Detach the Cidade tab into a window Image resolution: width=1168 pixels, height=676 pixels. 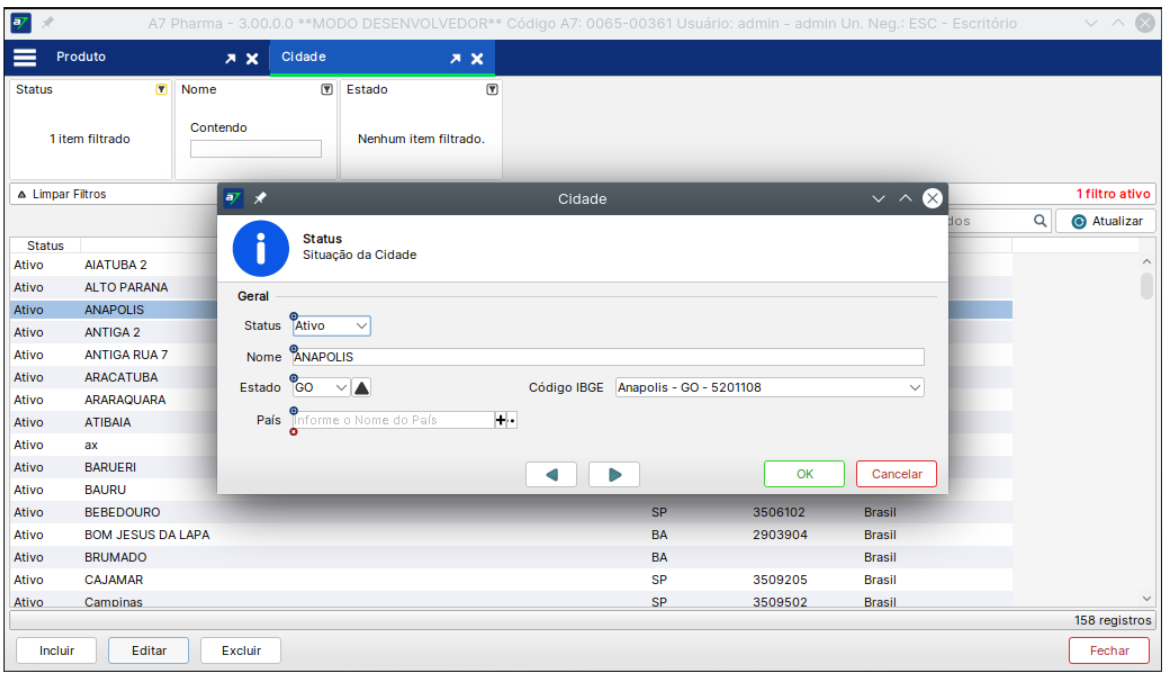coord(456,58)
